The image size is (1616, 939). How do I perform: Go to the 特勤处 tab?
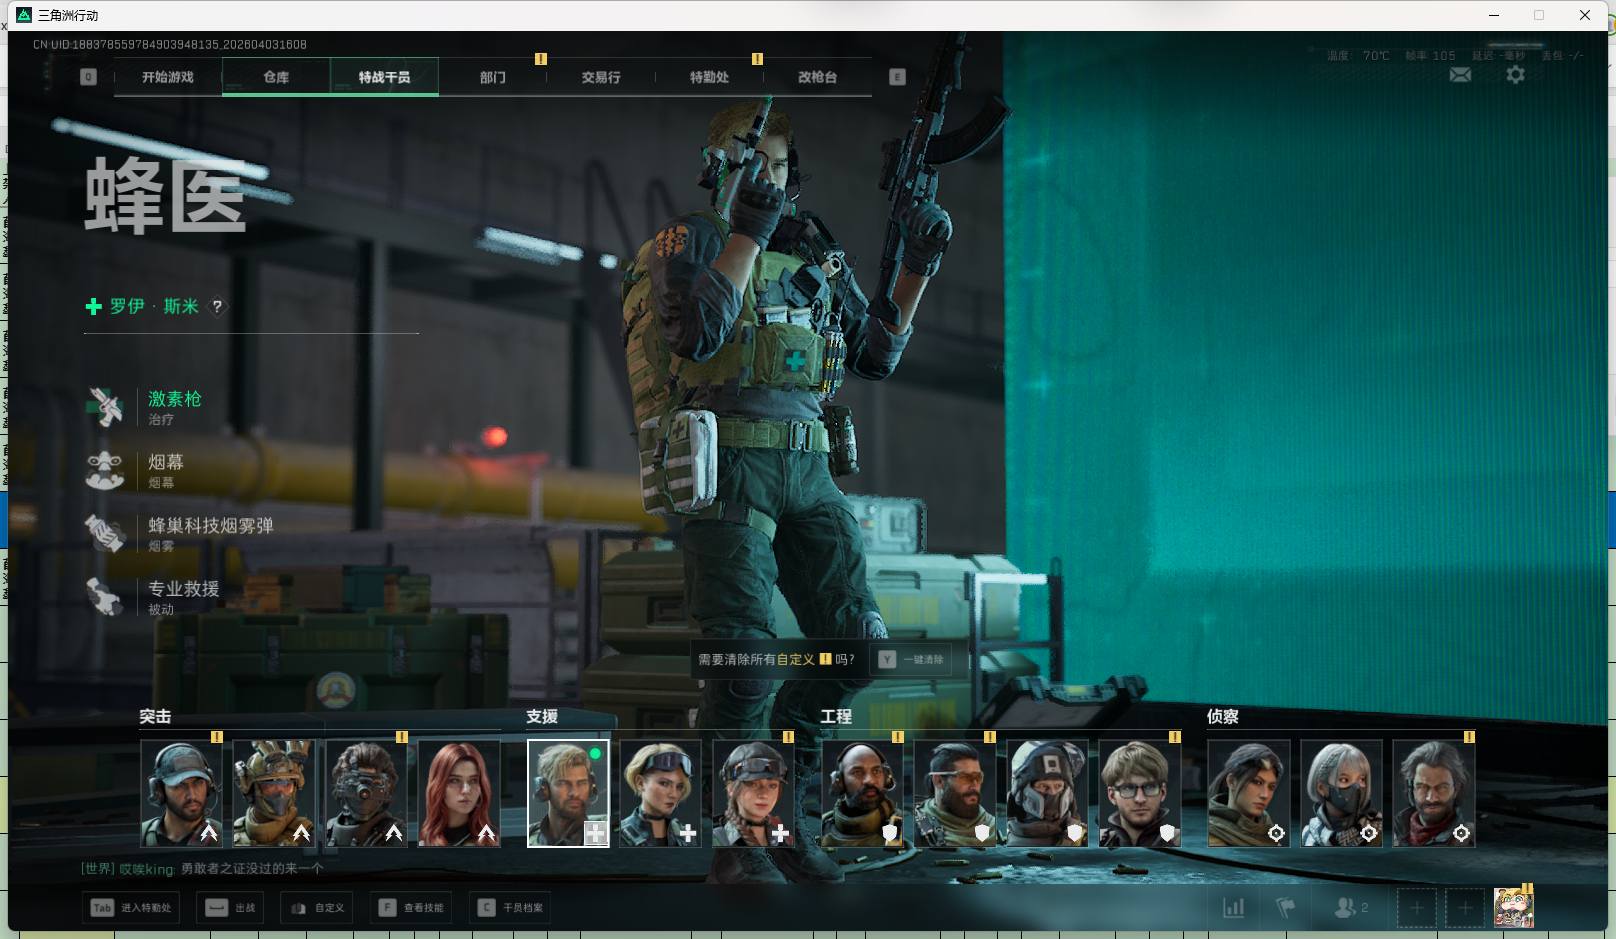709,77
